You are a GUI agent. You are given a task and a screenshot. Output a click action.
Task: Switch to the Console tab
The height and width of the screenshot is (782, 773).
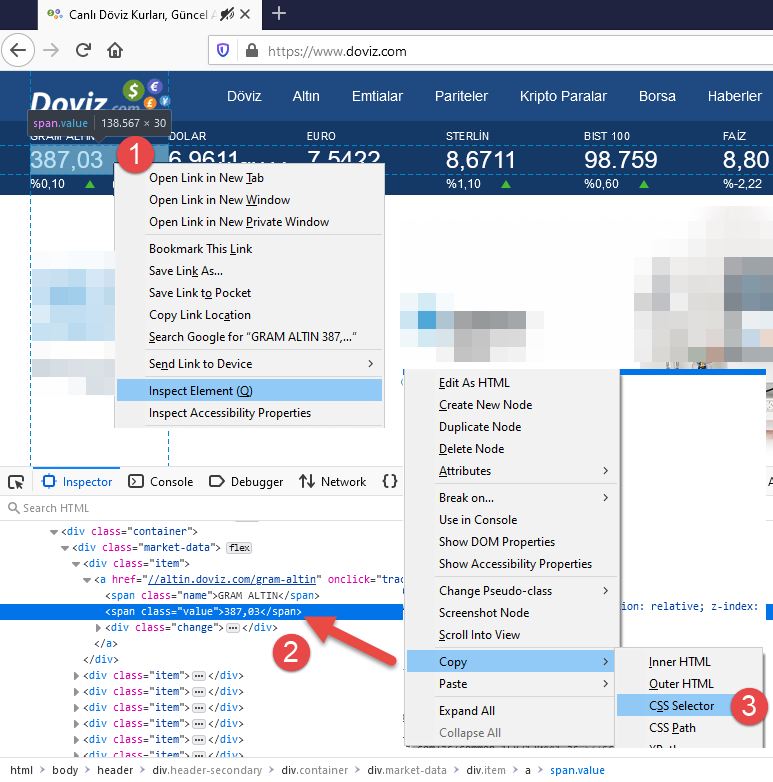pos(161,482)
